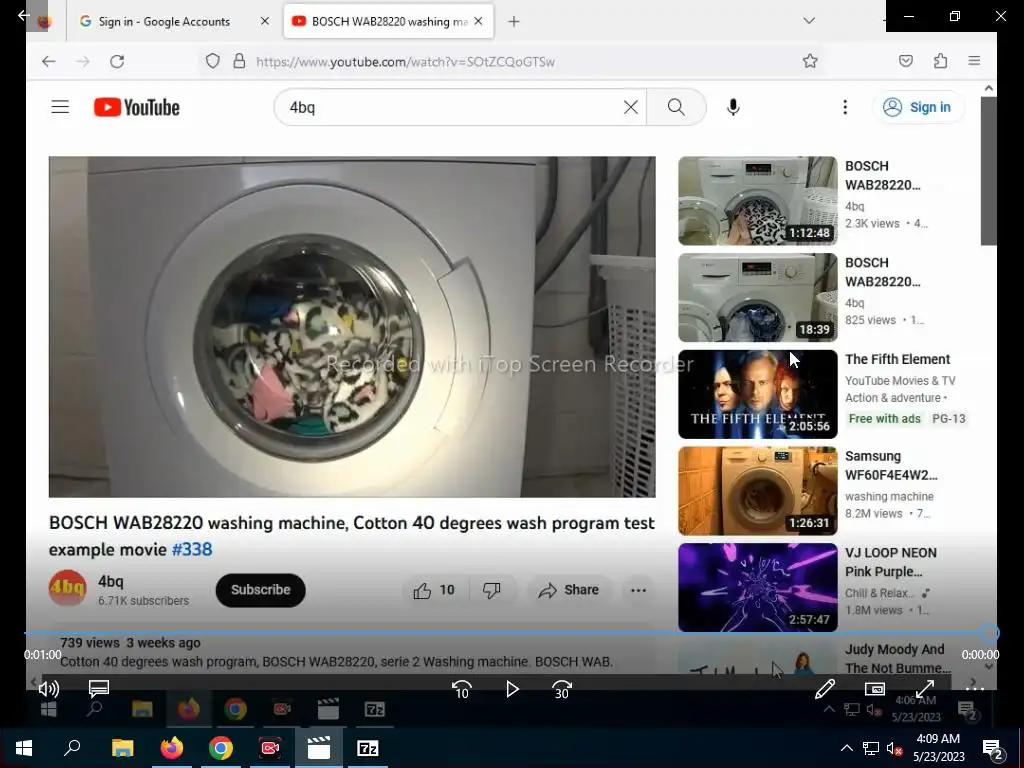1024x768 pixels.
Task: Open the tracking protection shield icon
Action: click(212, 61)
